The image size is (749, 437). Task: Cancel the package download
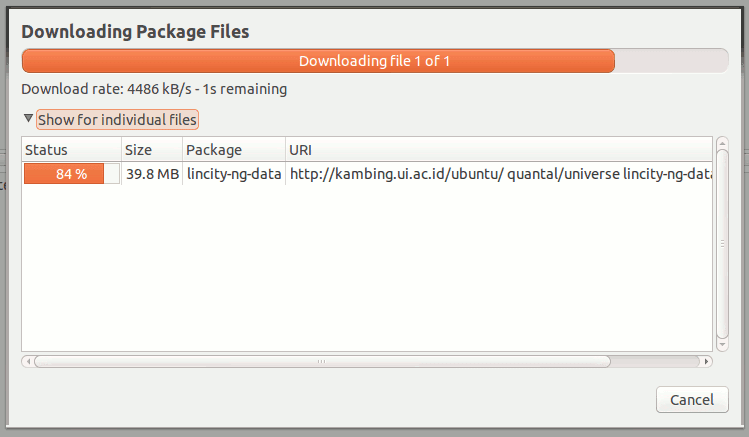coord(691,400)
